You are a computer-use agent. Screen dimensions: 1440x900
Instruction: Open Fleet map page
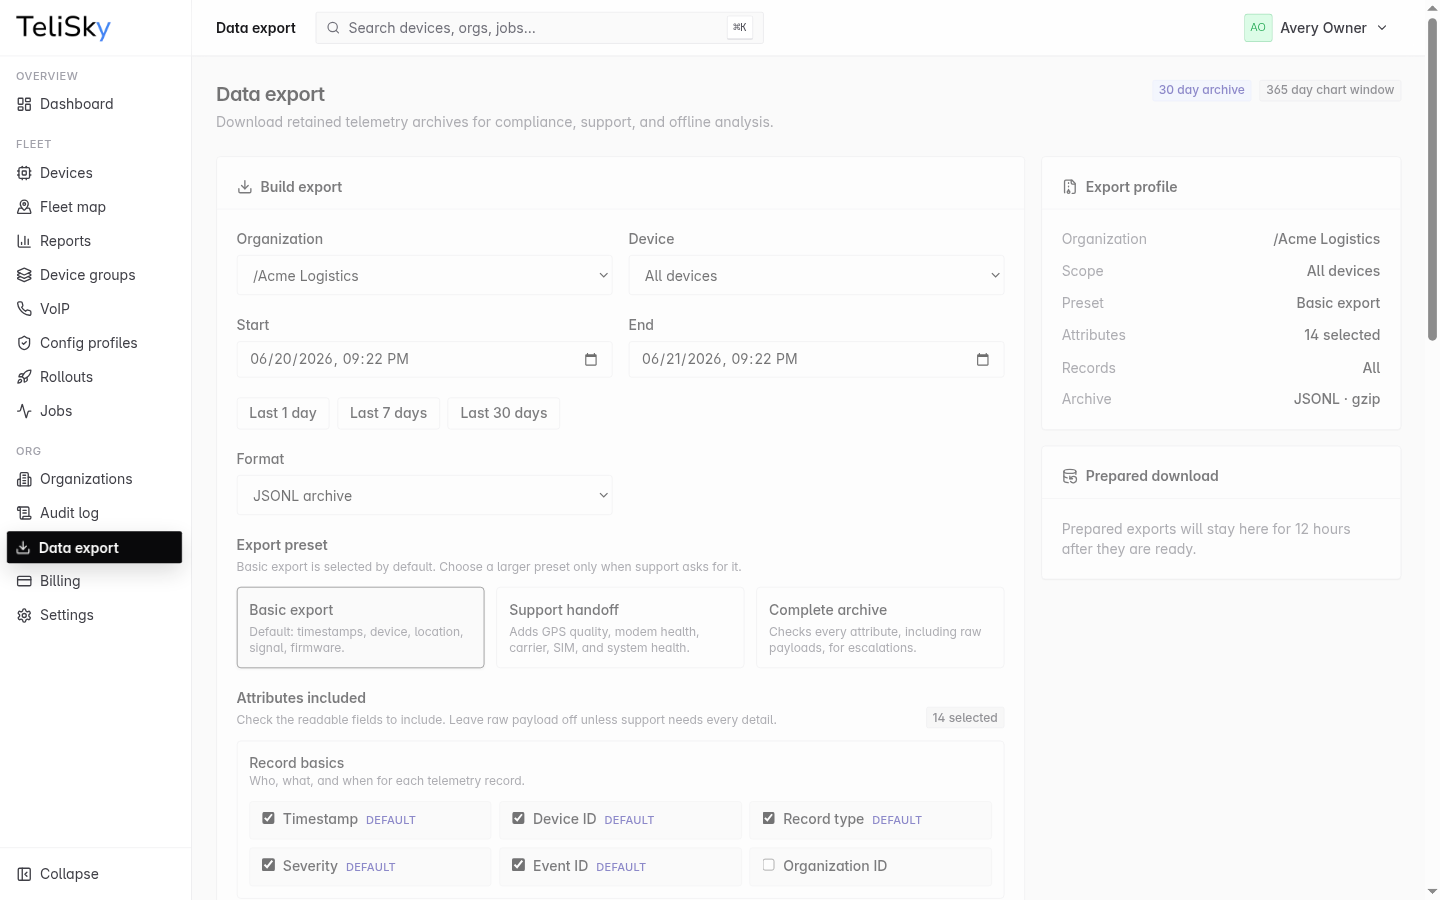click(95, 207)
